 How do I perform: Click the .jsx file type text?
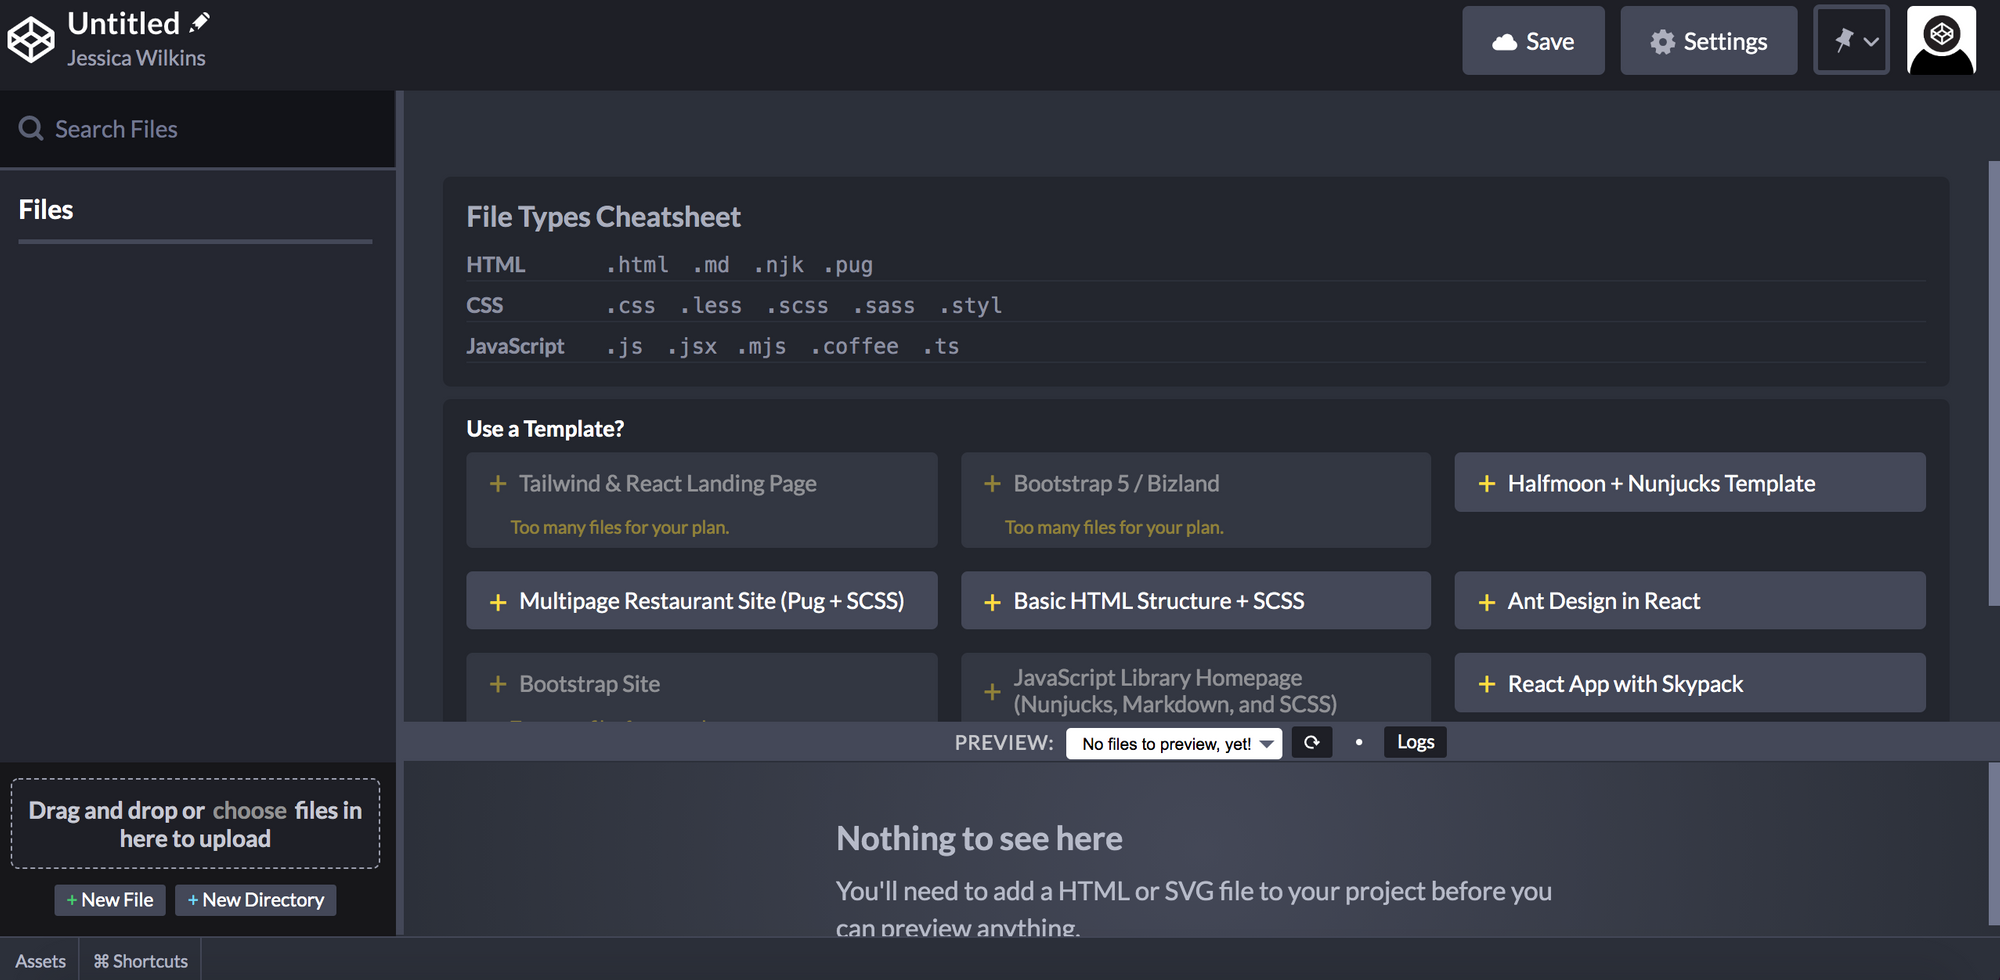[x=692, y=346]
